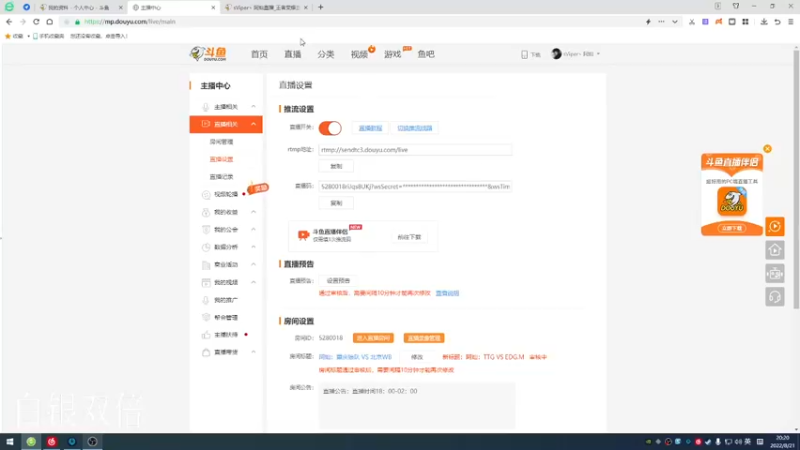This screenshot has height=450, width=800.
Task: Click the rtmp address input field
Action: coord(415,150)
